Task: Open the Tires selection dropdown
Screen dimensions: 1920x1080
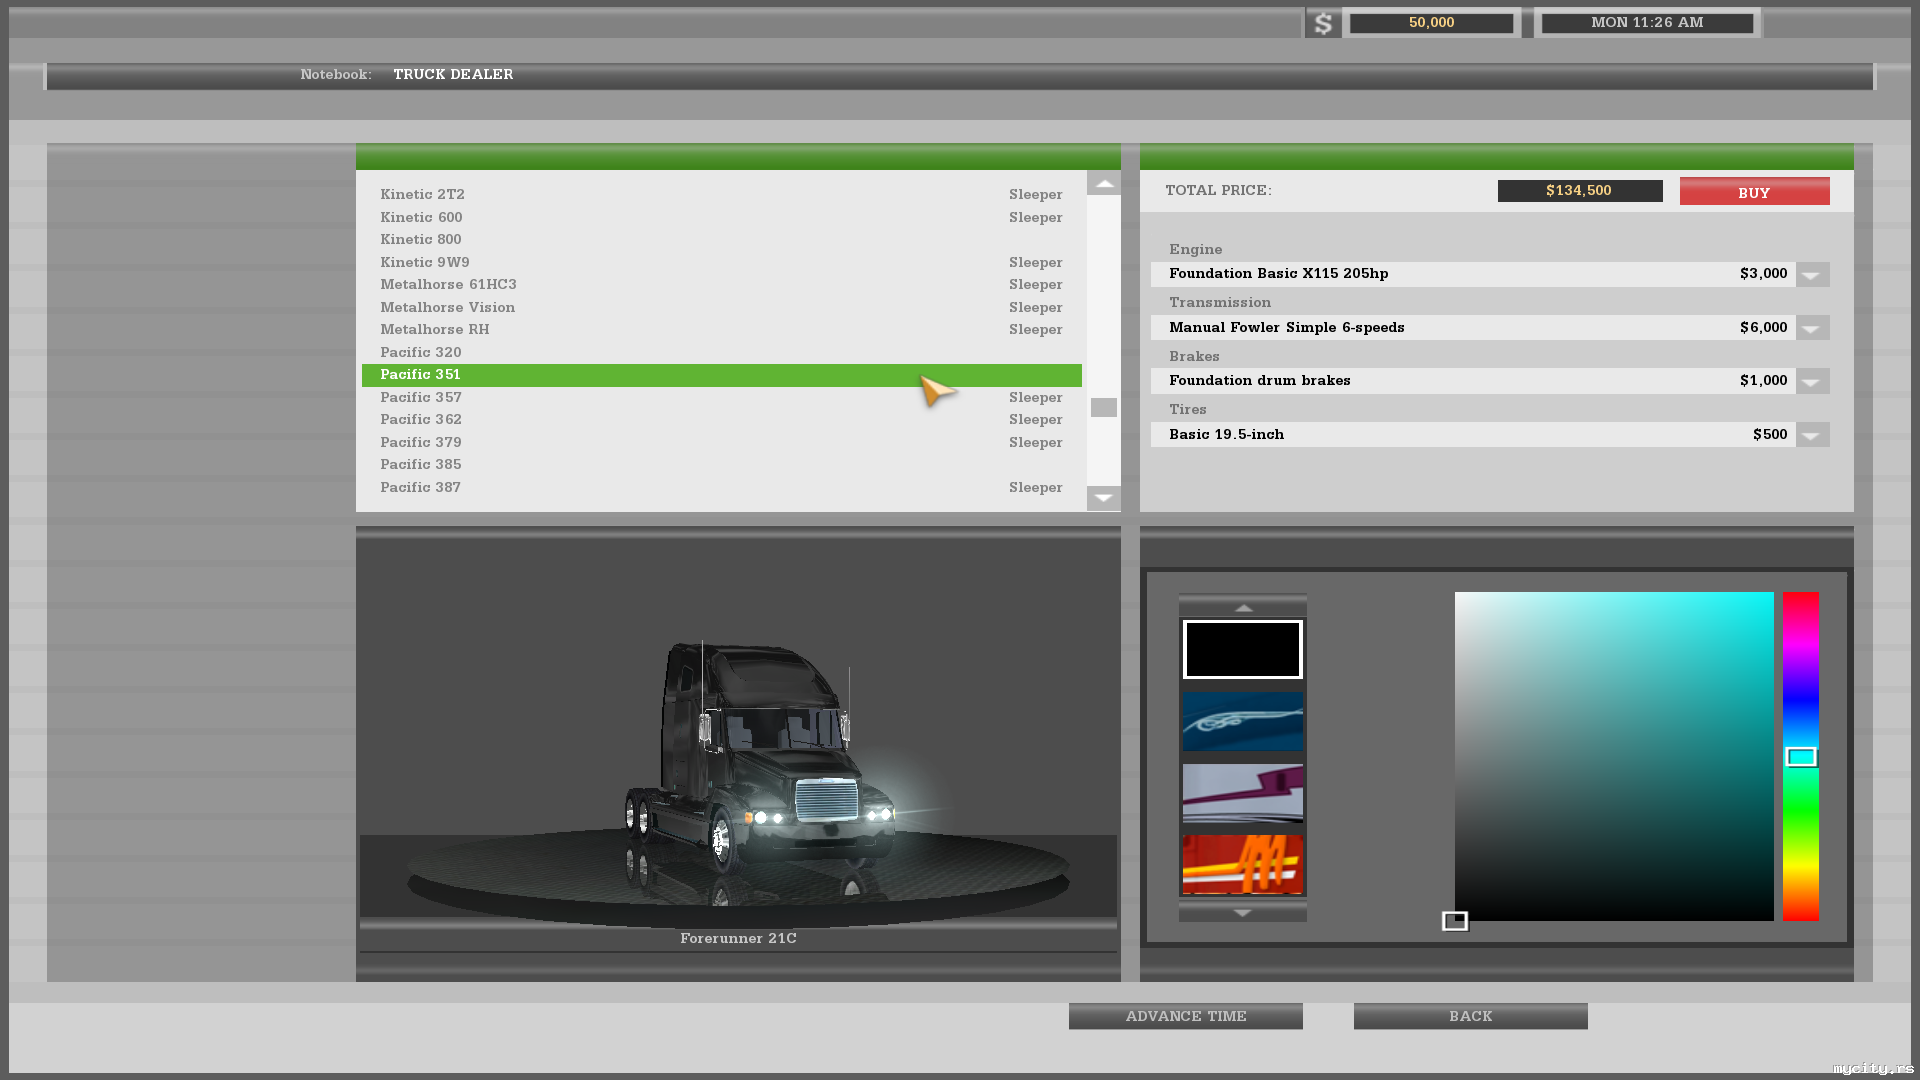Action: (x=1811, y=435)
